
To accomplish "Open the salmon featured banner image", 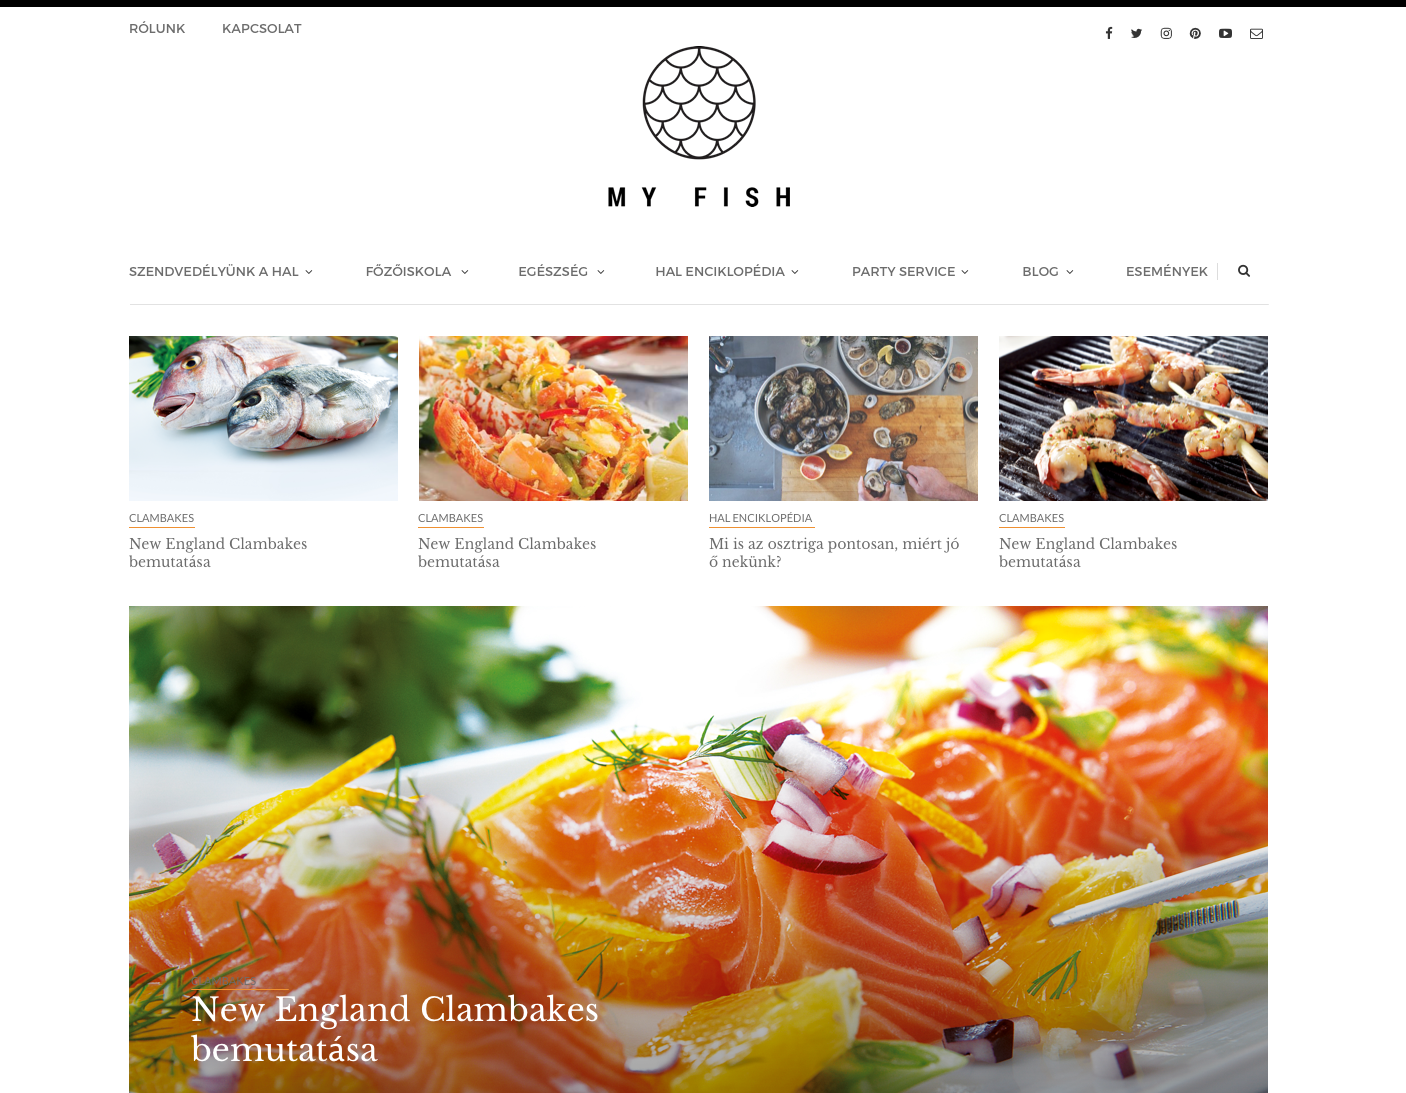I will pyautogui.click(x=698, y=849).
